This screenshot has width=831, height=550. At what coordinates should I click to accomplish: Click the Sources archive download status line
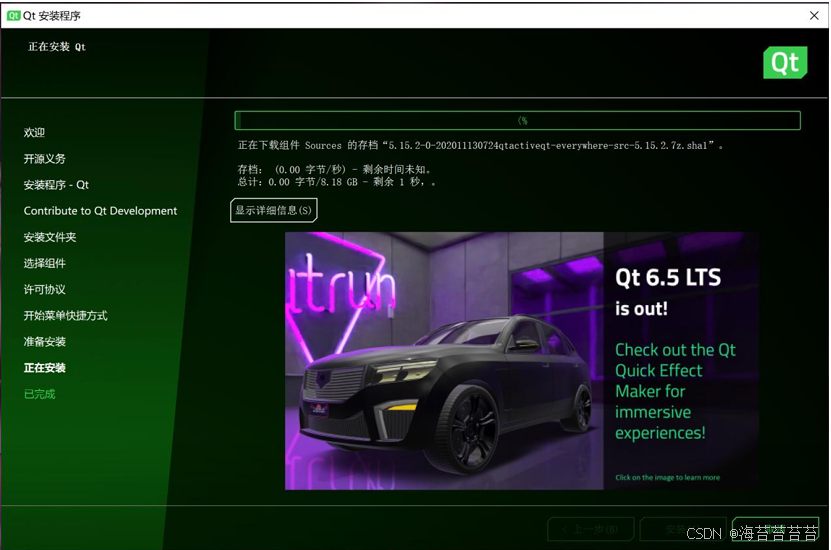point(480,145)
